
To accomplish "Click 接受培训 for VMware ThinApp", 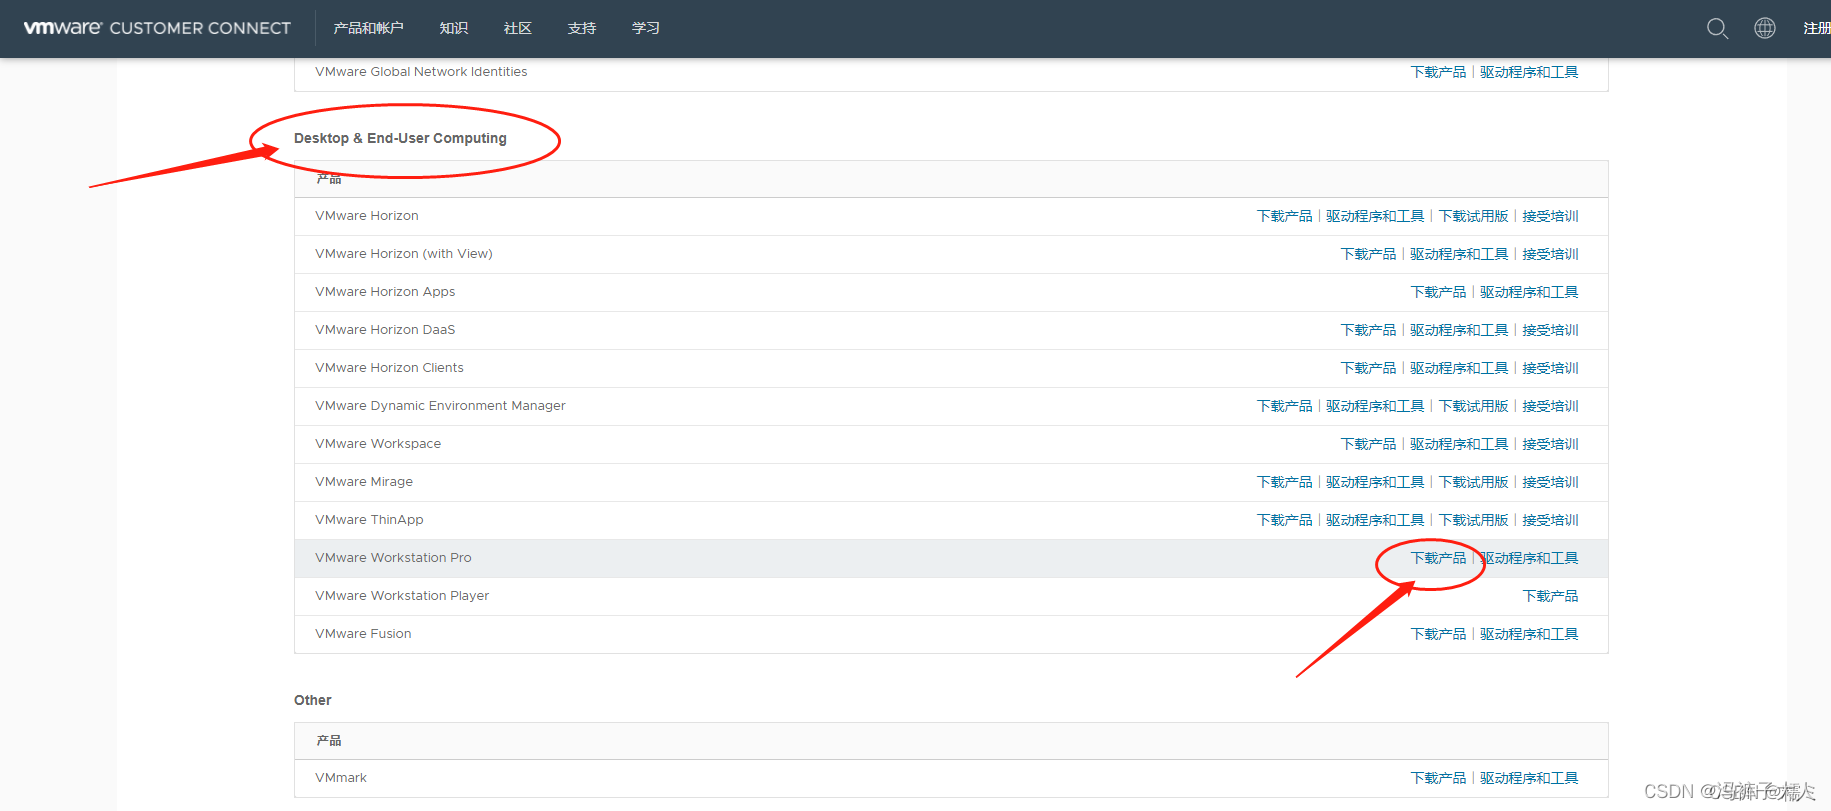I will click(1550, 520).
